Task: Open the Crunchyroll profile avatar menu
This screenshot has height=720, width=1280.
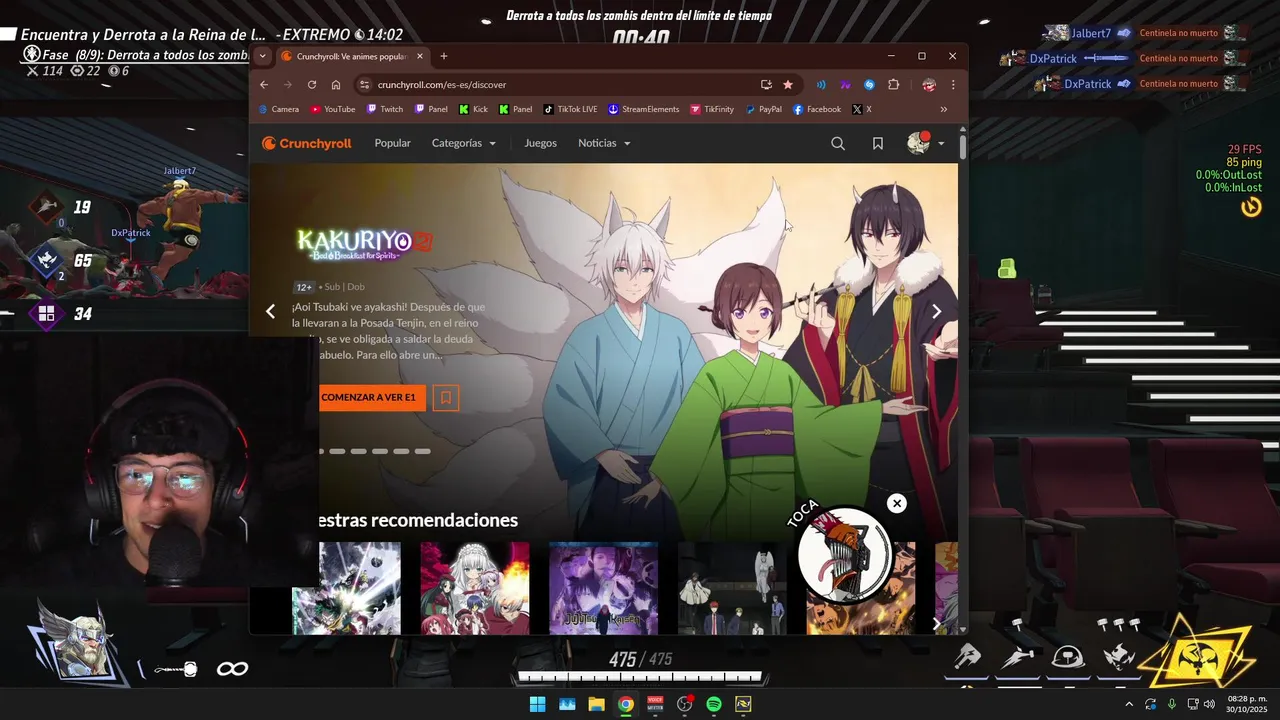Action: (925, 143)
